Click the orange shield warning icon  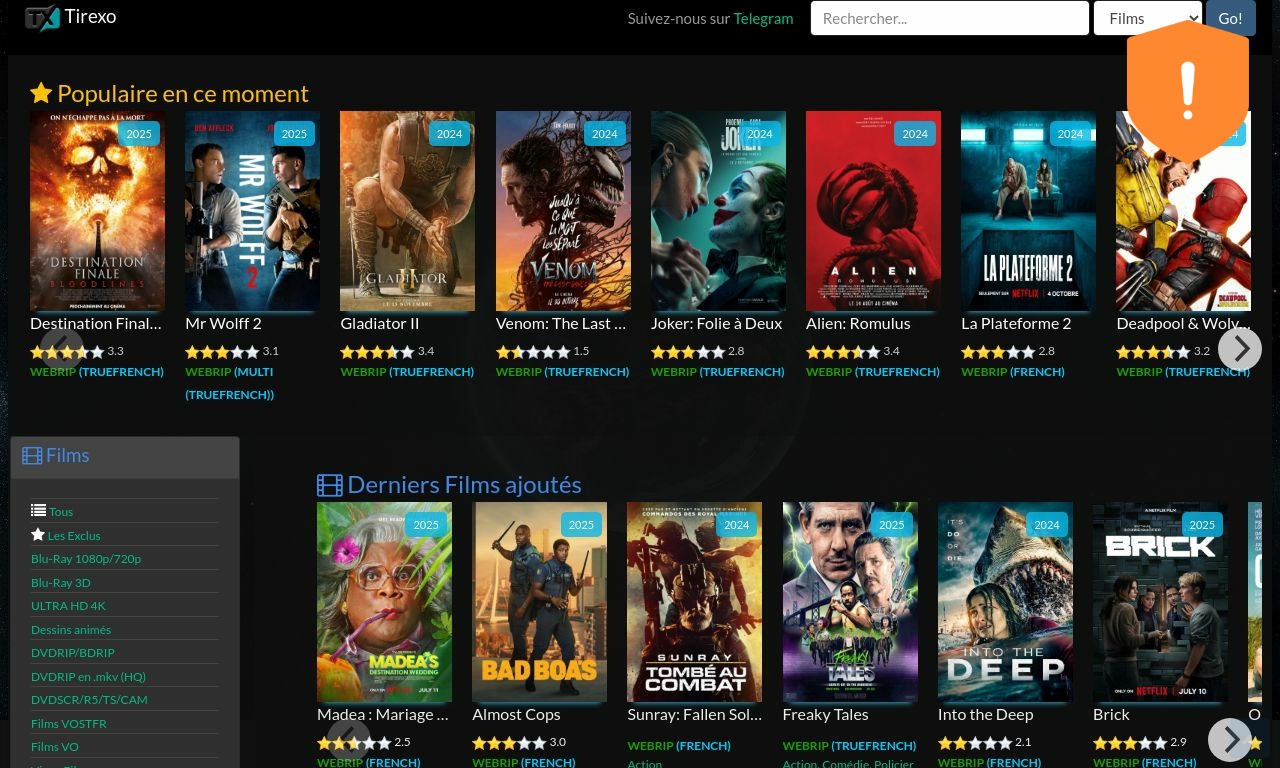tap(1188, 92)
